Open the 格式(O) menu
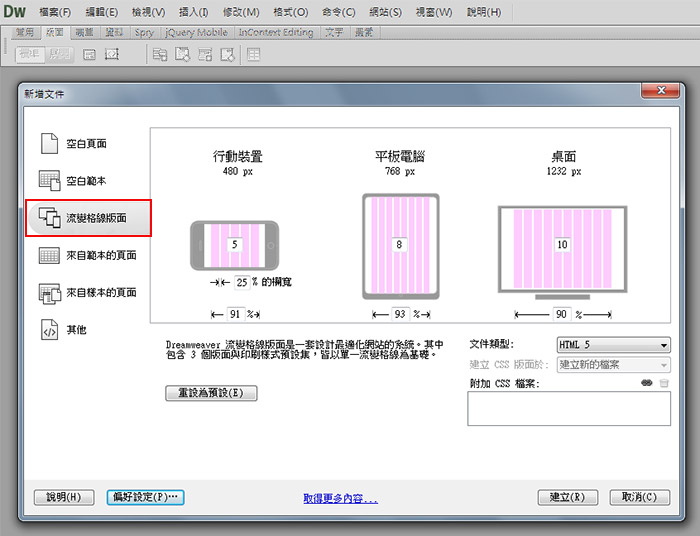 tap(291, 12)
